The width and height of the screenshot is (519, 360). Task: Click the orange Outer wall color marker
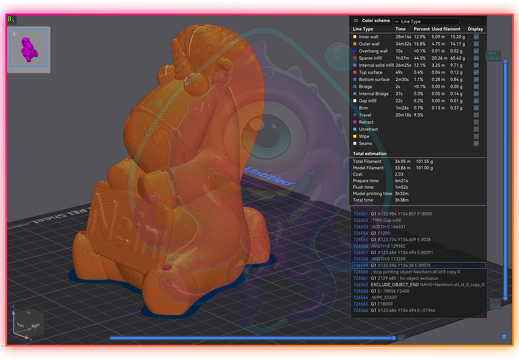tap(355, 44)
